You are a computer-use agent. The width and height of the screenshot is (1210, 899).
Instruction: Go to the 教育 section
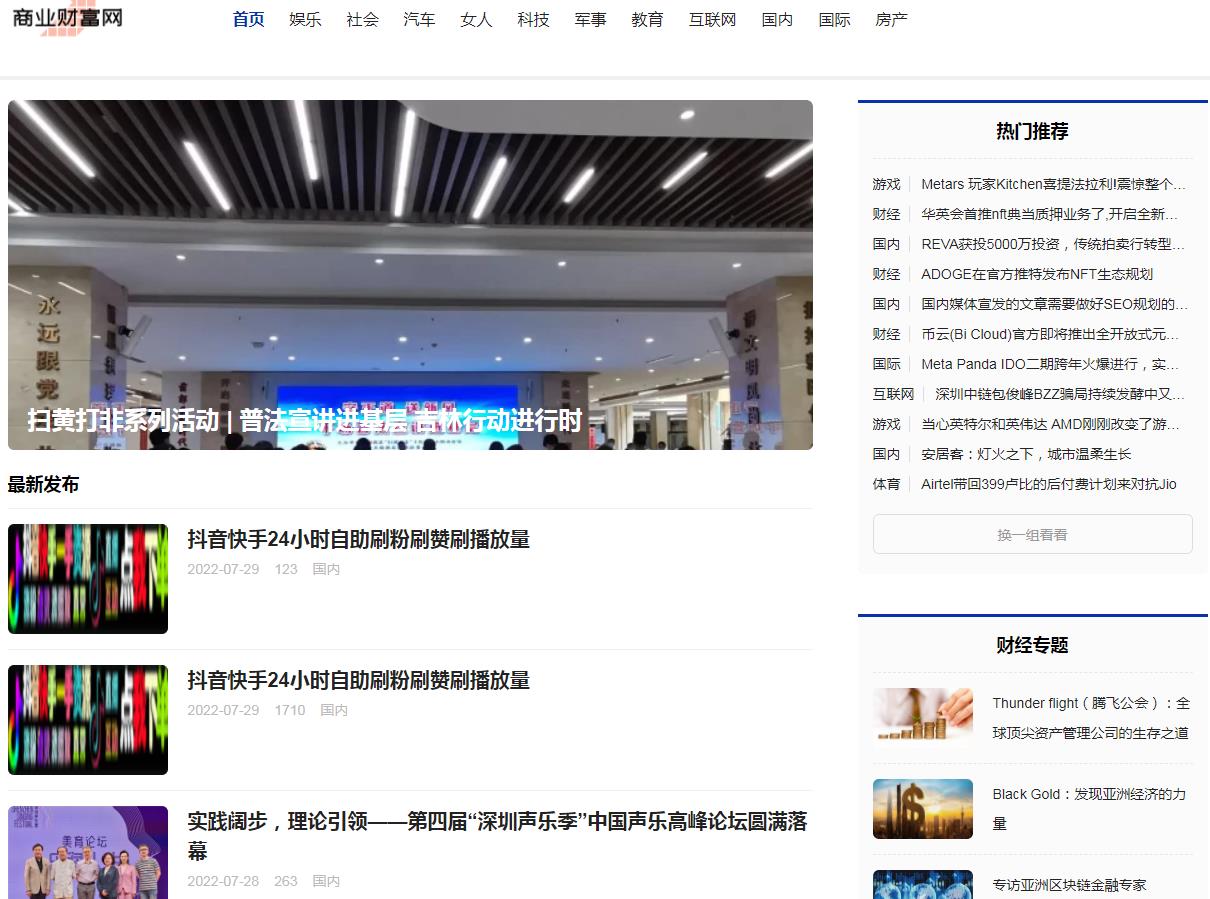648,20
